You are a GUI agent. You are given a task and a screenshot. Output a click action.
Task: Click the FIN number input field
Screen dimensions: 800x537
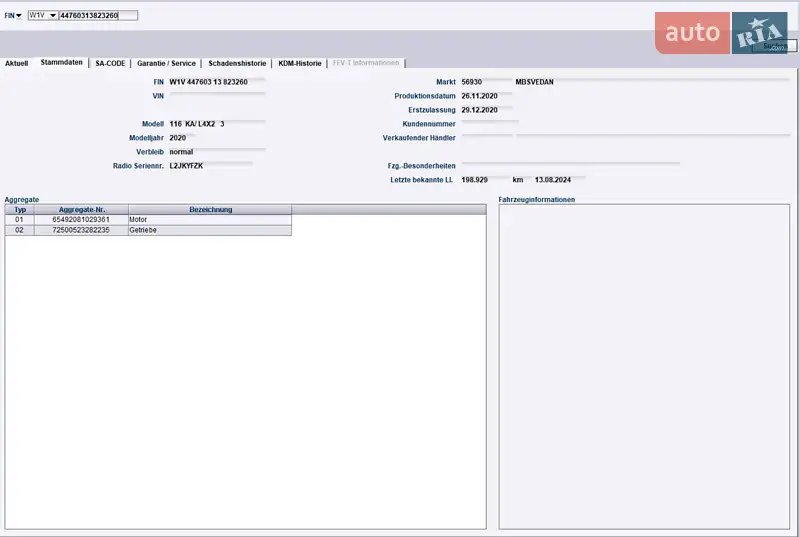tap(97, 16)
